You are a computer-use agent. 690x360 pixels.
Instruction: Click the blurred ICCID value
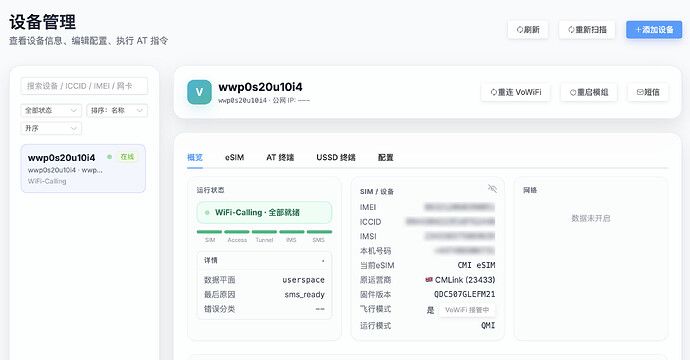[x=450, y=221]
